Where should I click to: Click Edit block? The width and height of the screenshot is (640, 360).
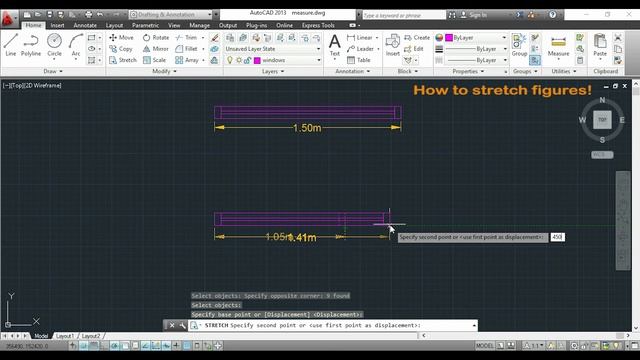[414, 49]
